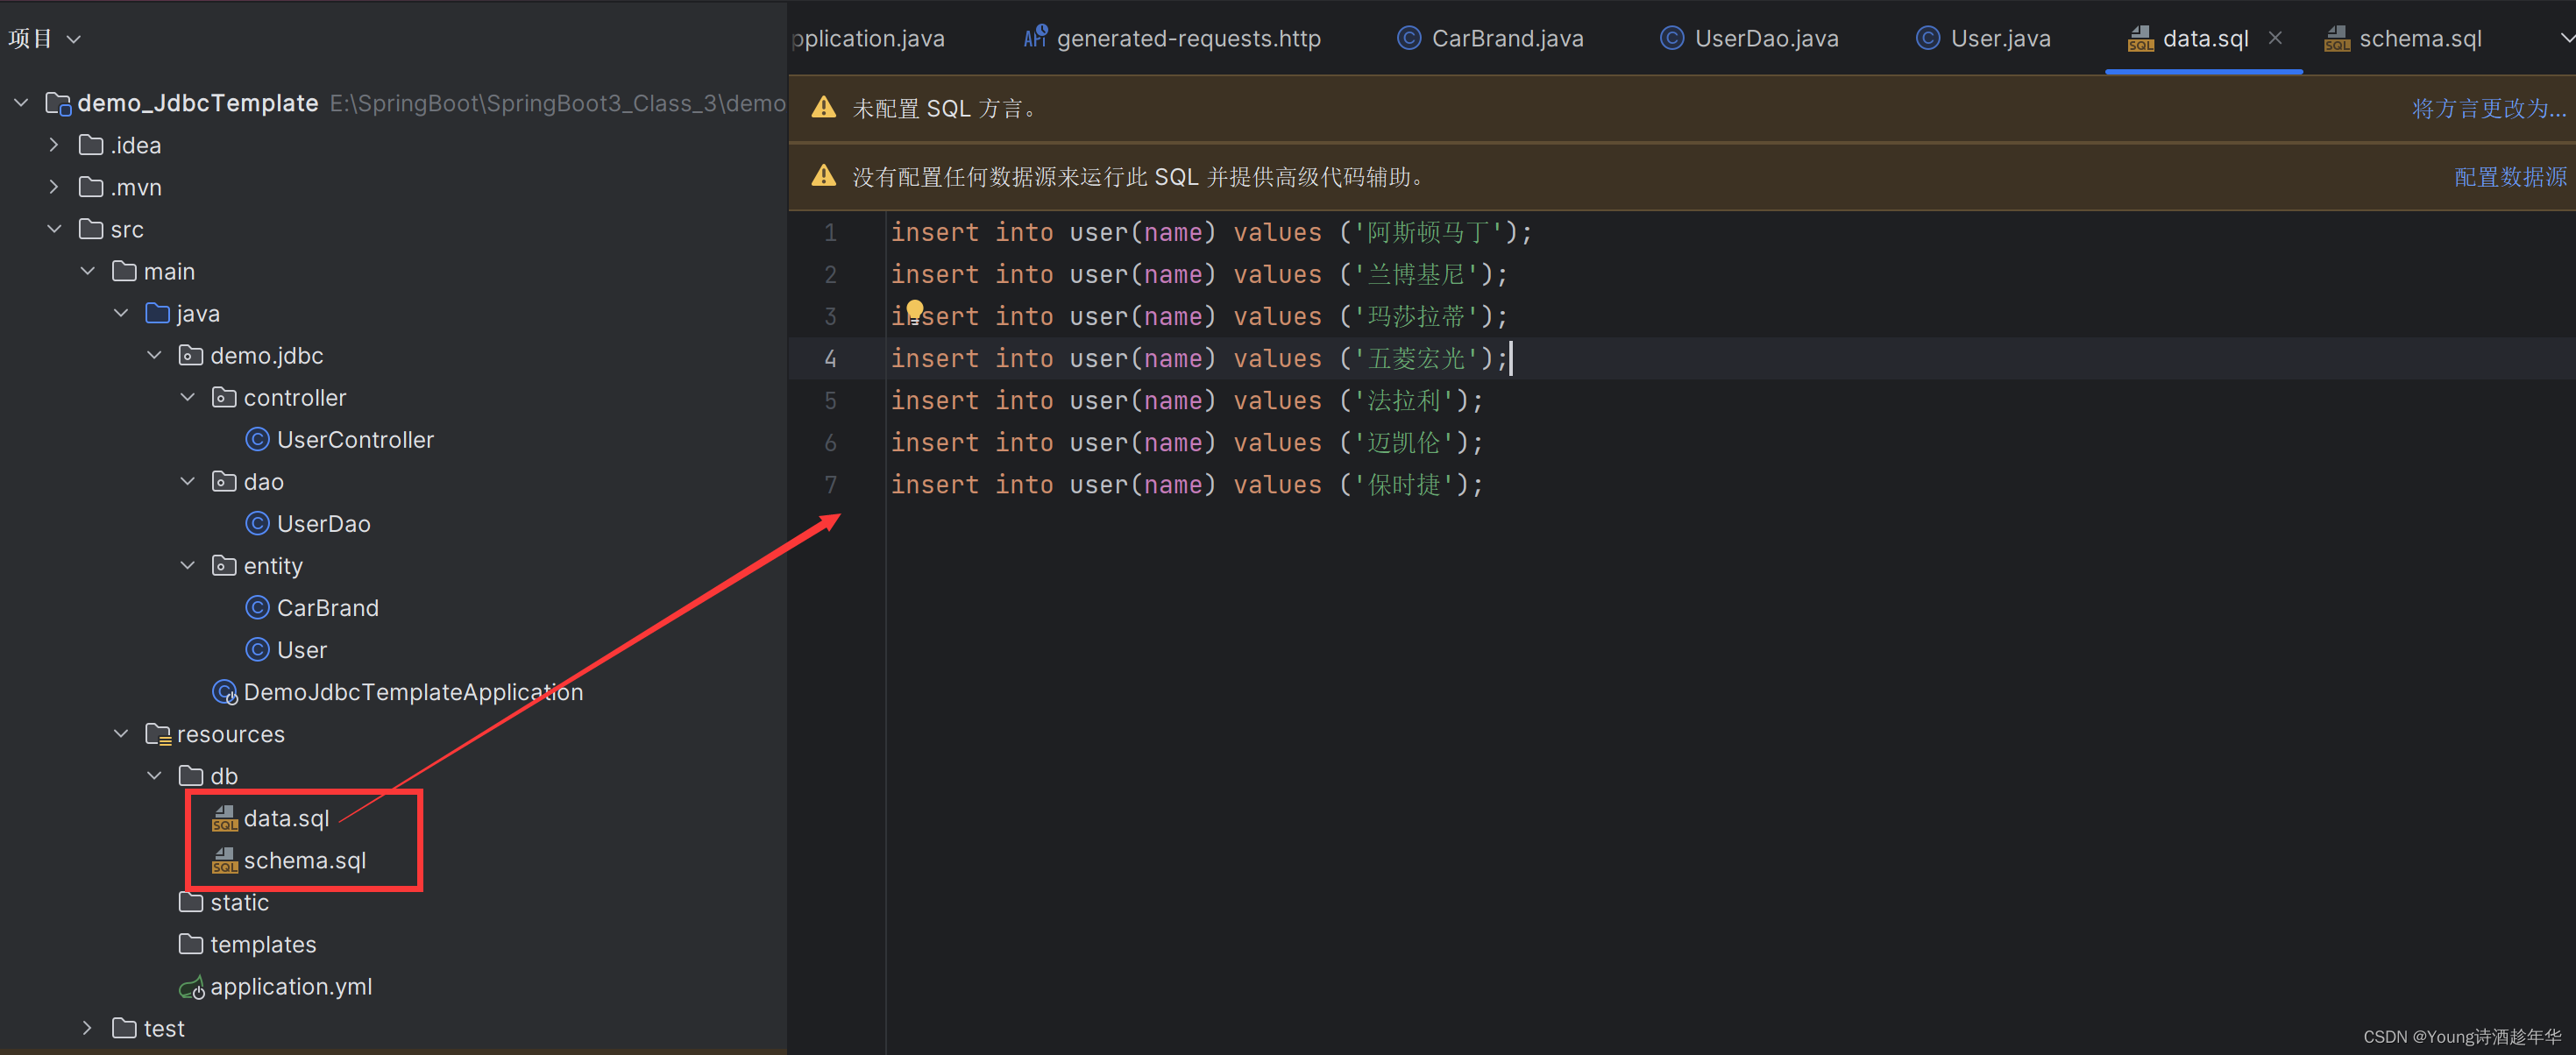Collapse the resources folder
This screenshot has width=2576, height=1055.
(x=121, y=733)
